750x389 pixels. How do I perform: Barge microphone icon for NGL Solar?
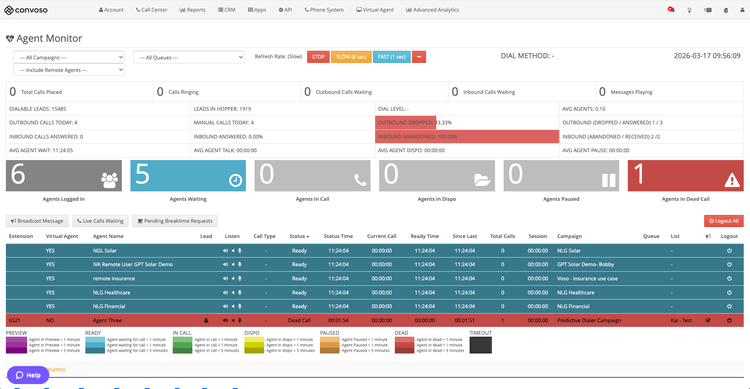coord(240,251)
